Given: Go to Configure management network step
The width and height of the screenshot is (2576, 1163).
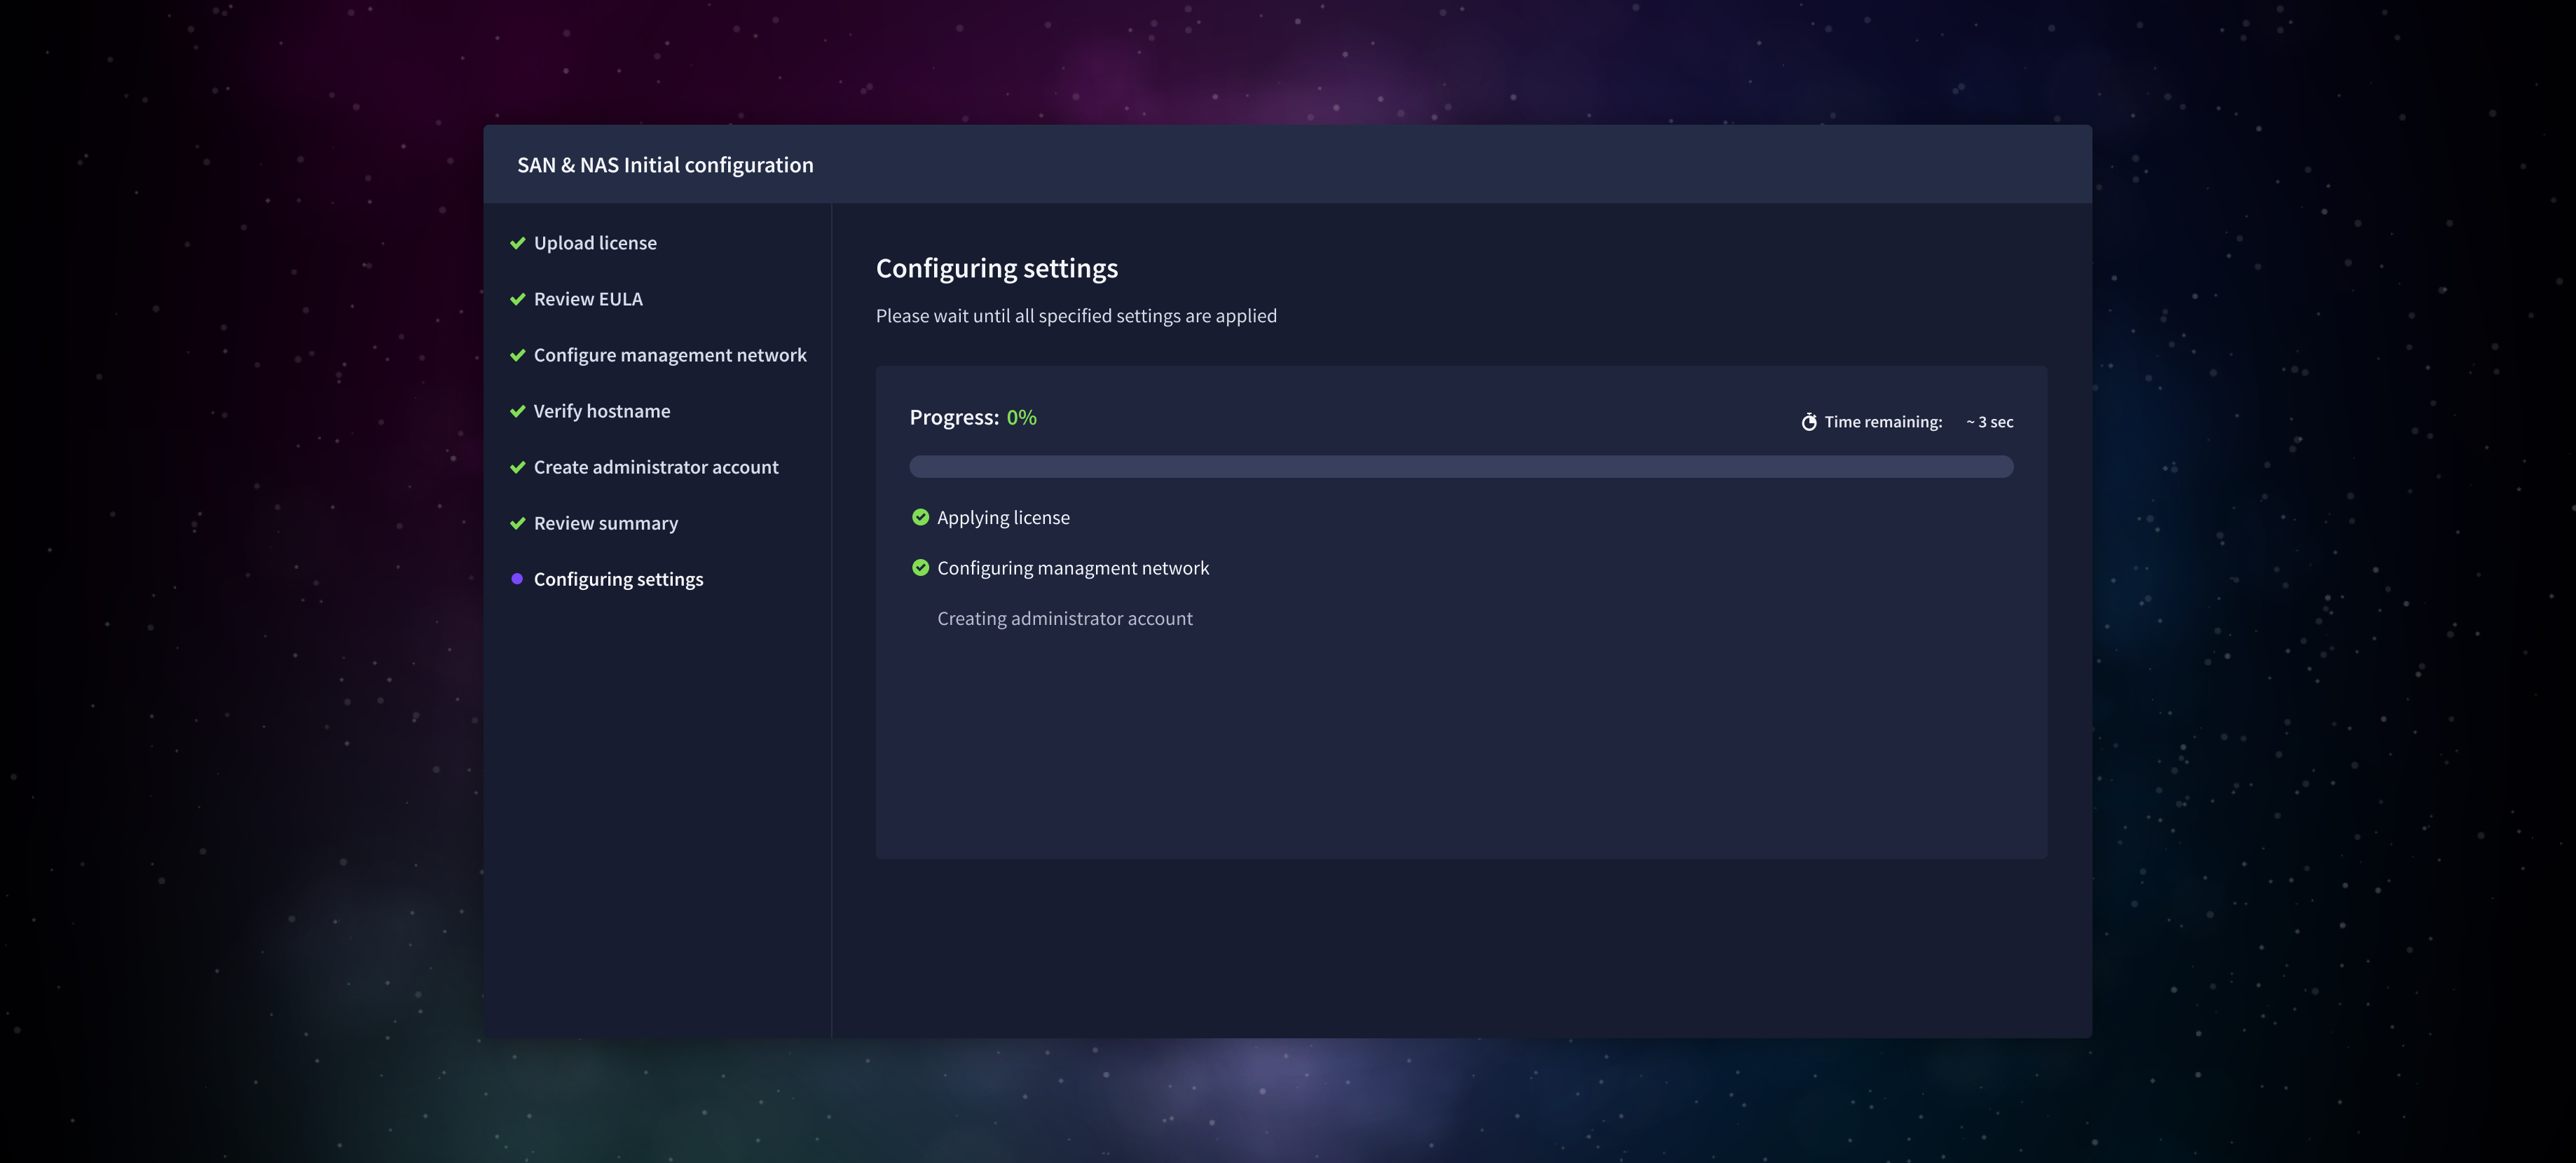Looking at the screenshot, I should 670,355.
